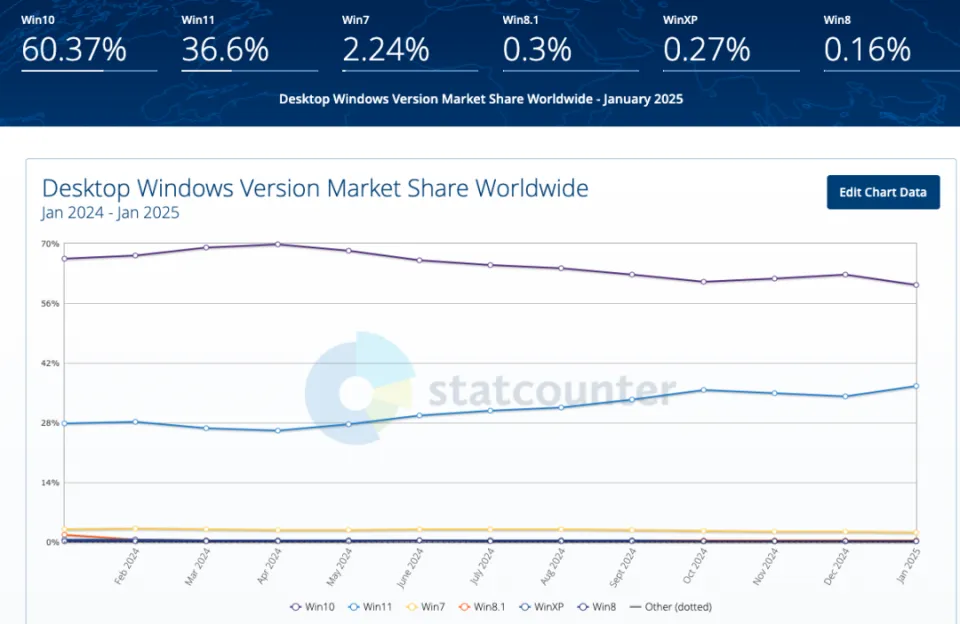Click the Win10 data point at Jan 2025
960x624 pixels.
click(915, 285)
